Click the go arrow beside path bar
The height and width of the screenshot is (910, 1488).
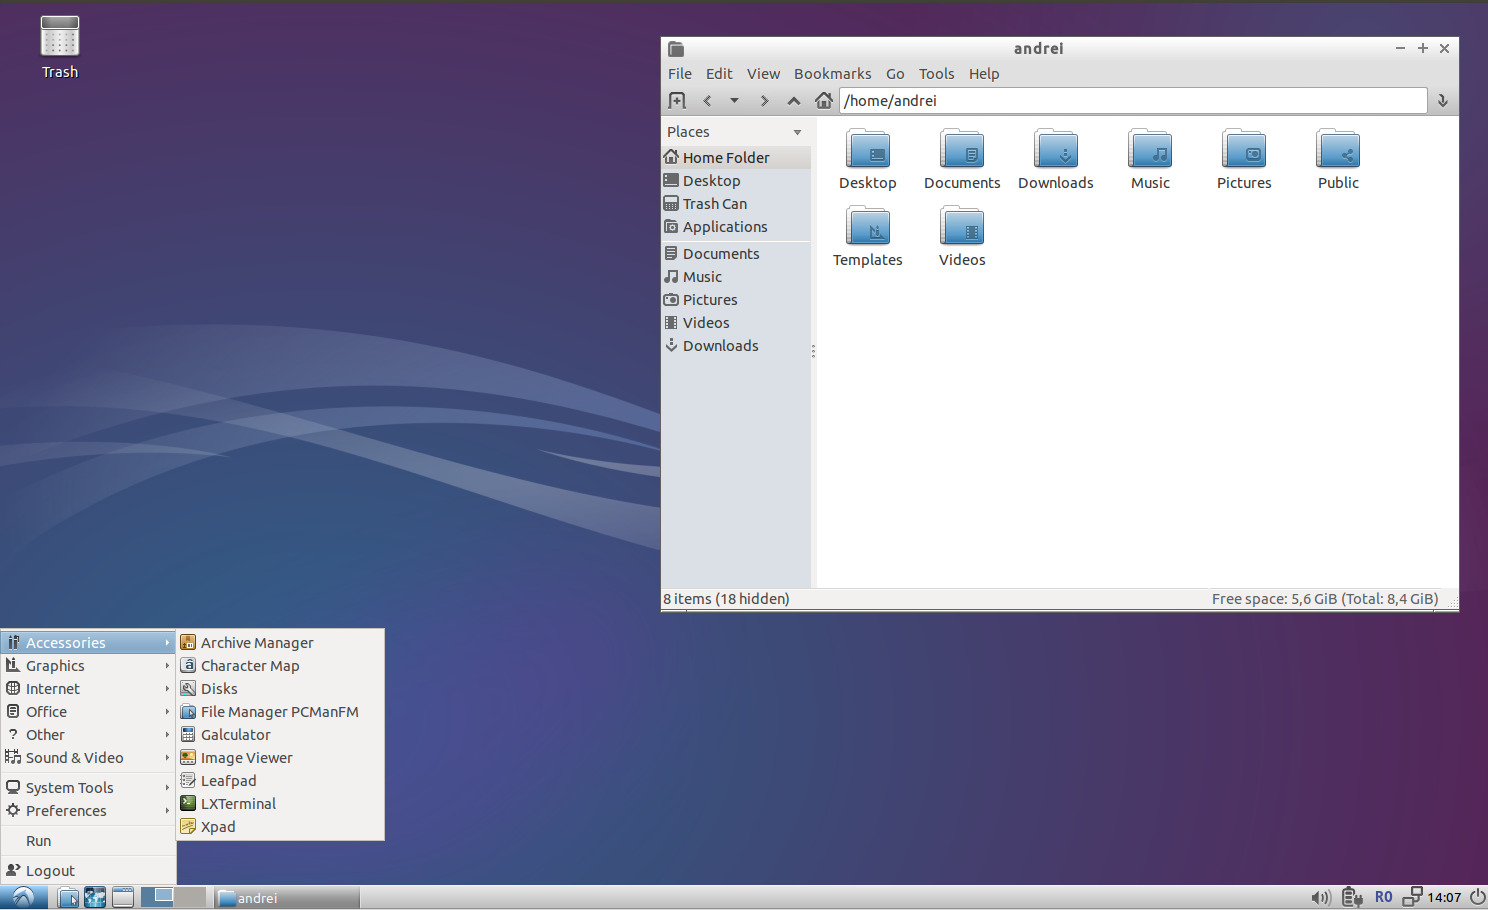[x=1442, y=100]
